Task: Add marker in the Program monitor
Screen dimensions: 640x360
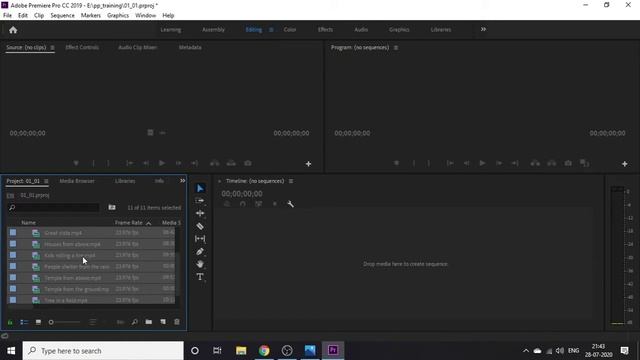Action: coord(396,163)
